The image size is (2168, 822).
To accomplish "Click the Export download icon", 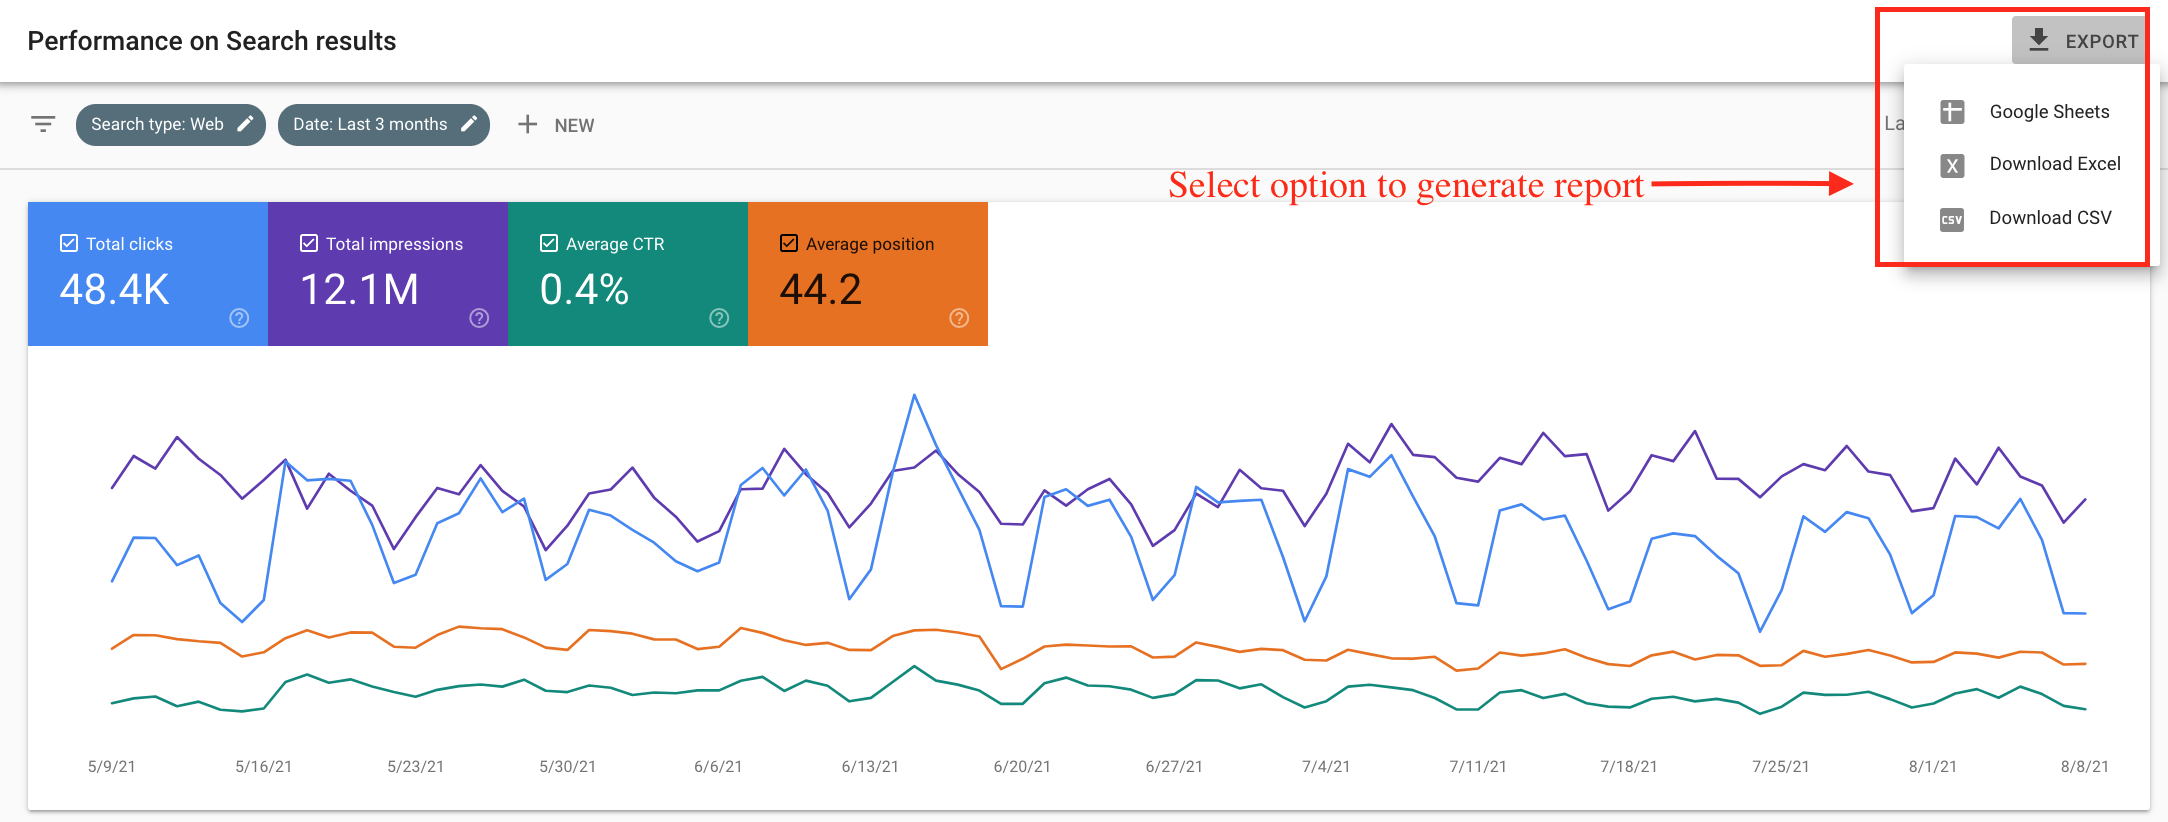I will [x=2037, y=40].
